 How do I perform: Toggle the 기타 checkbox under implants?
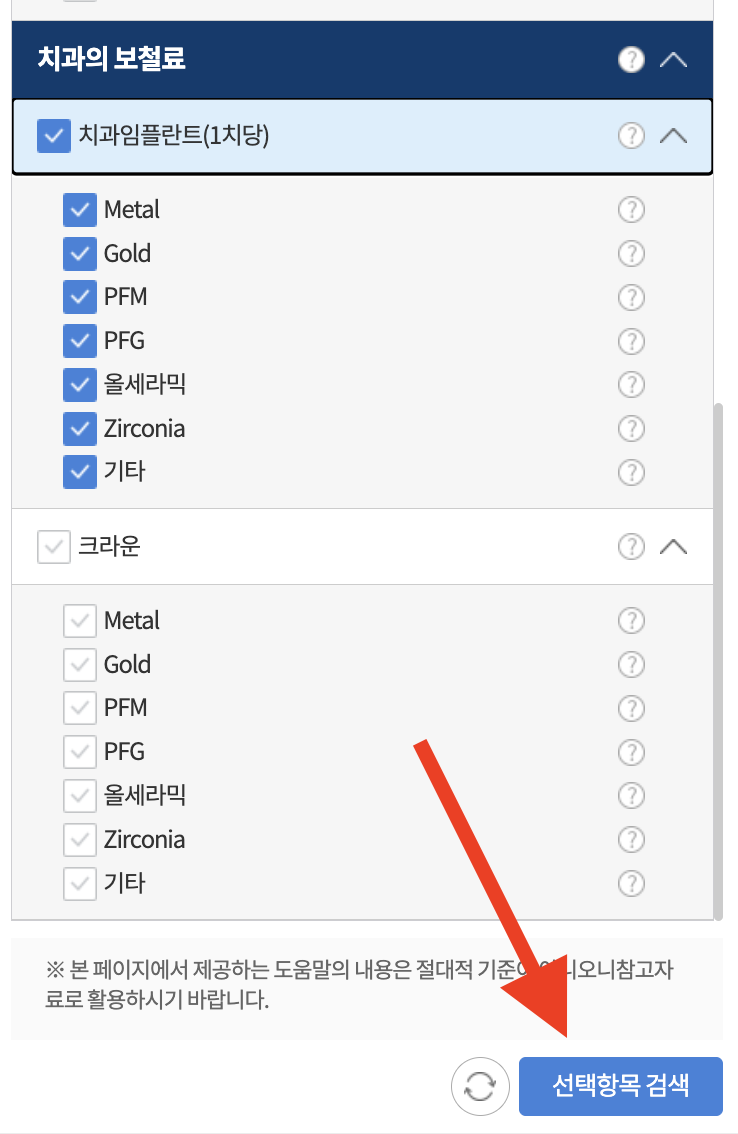[80, 472]
